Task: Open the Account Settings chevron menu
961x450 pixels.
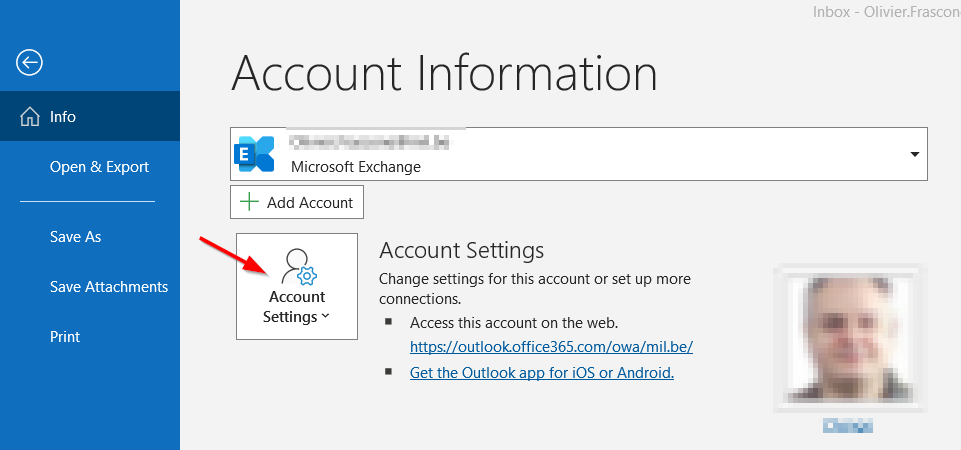Action: pyautogui.click(x=326, y=318)
